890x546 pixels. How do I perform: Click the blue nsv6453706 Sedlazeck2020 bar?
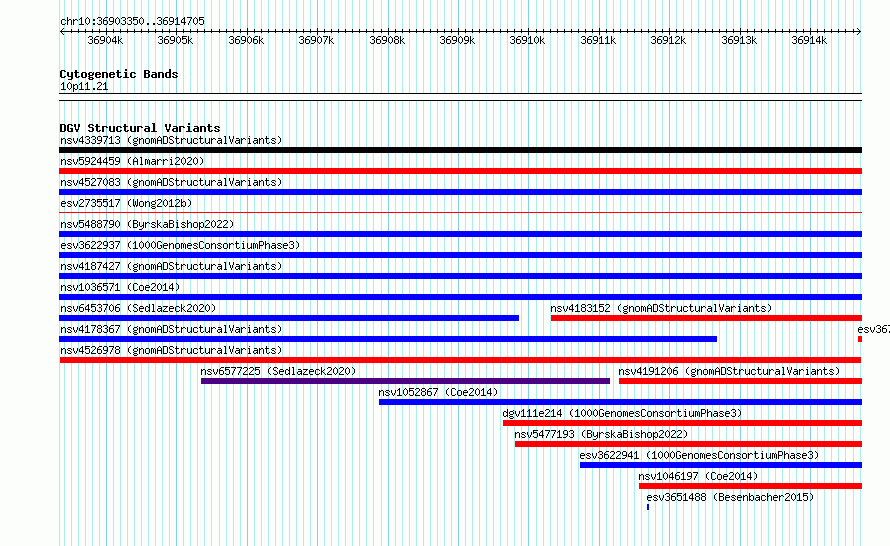[x=289, y=318]
